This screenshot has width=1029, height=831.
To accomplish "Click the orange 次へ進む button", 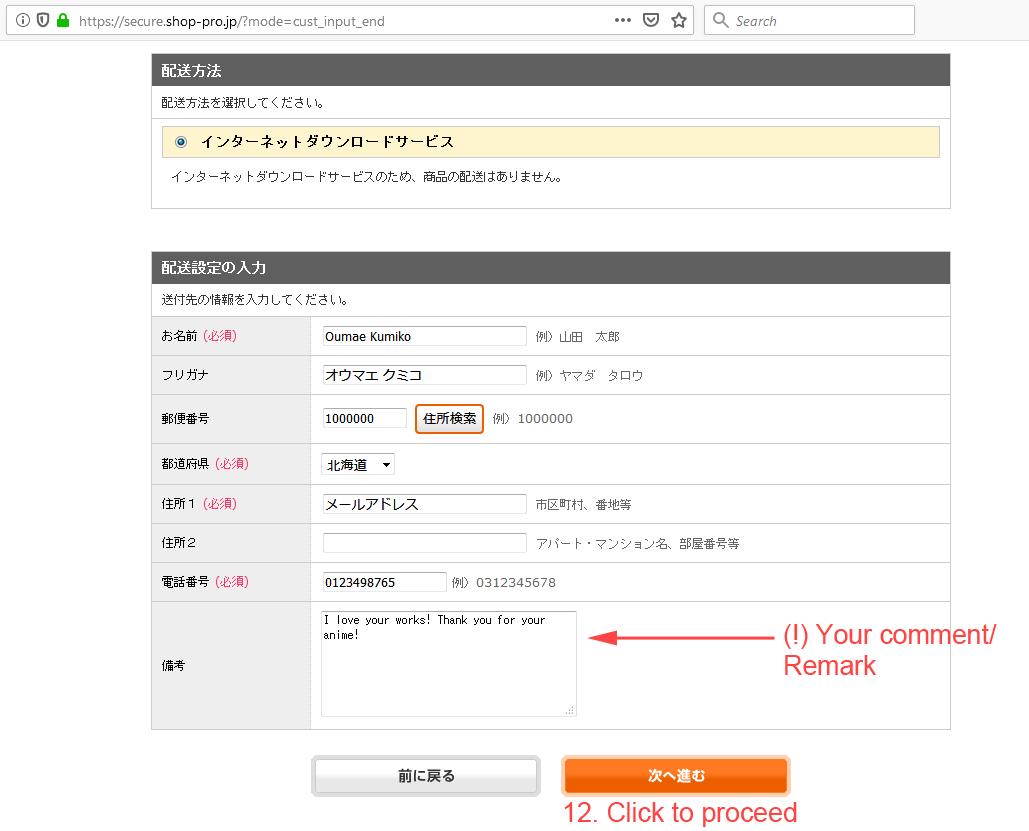I will click(676, 776).
